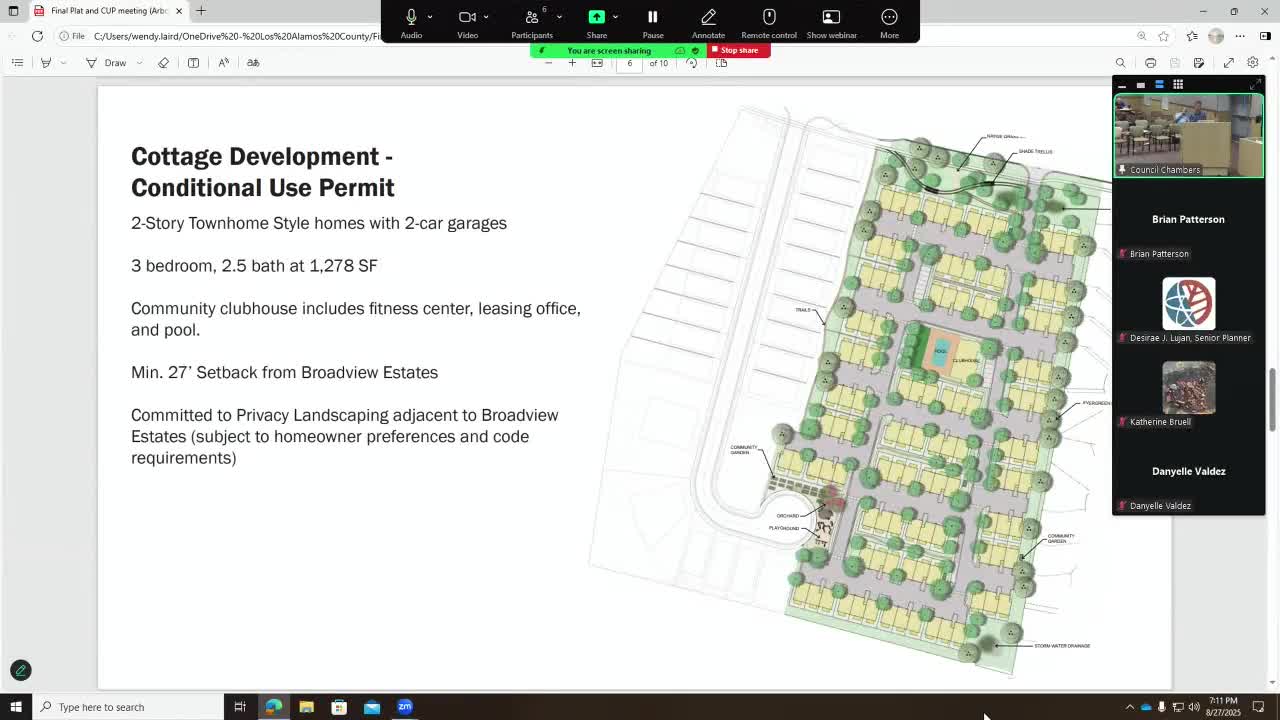Print the PDF document
1280x720 pixels.
[1151, 63]
